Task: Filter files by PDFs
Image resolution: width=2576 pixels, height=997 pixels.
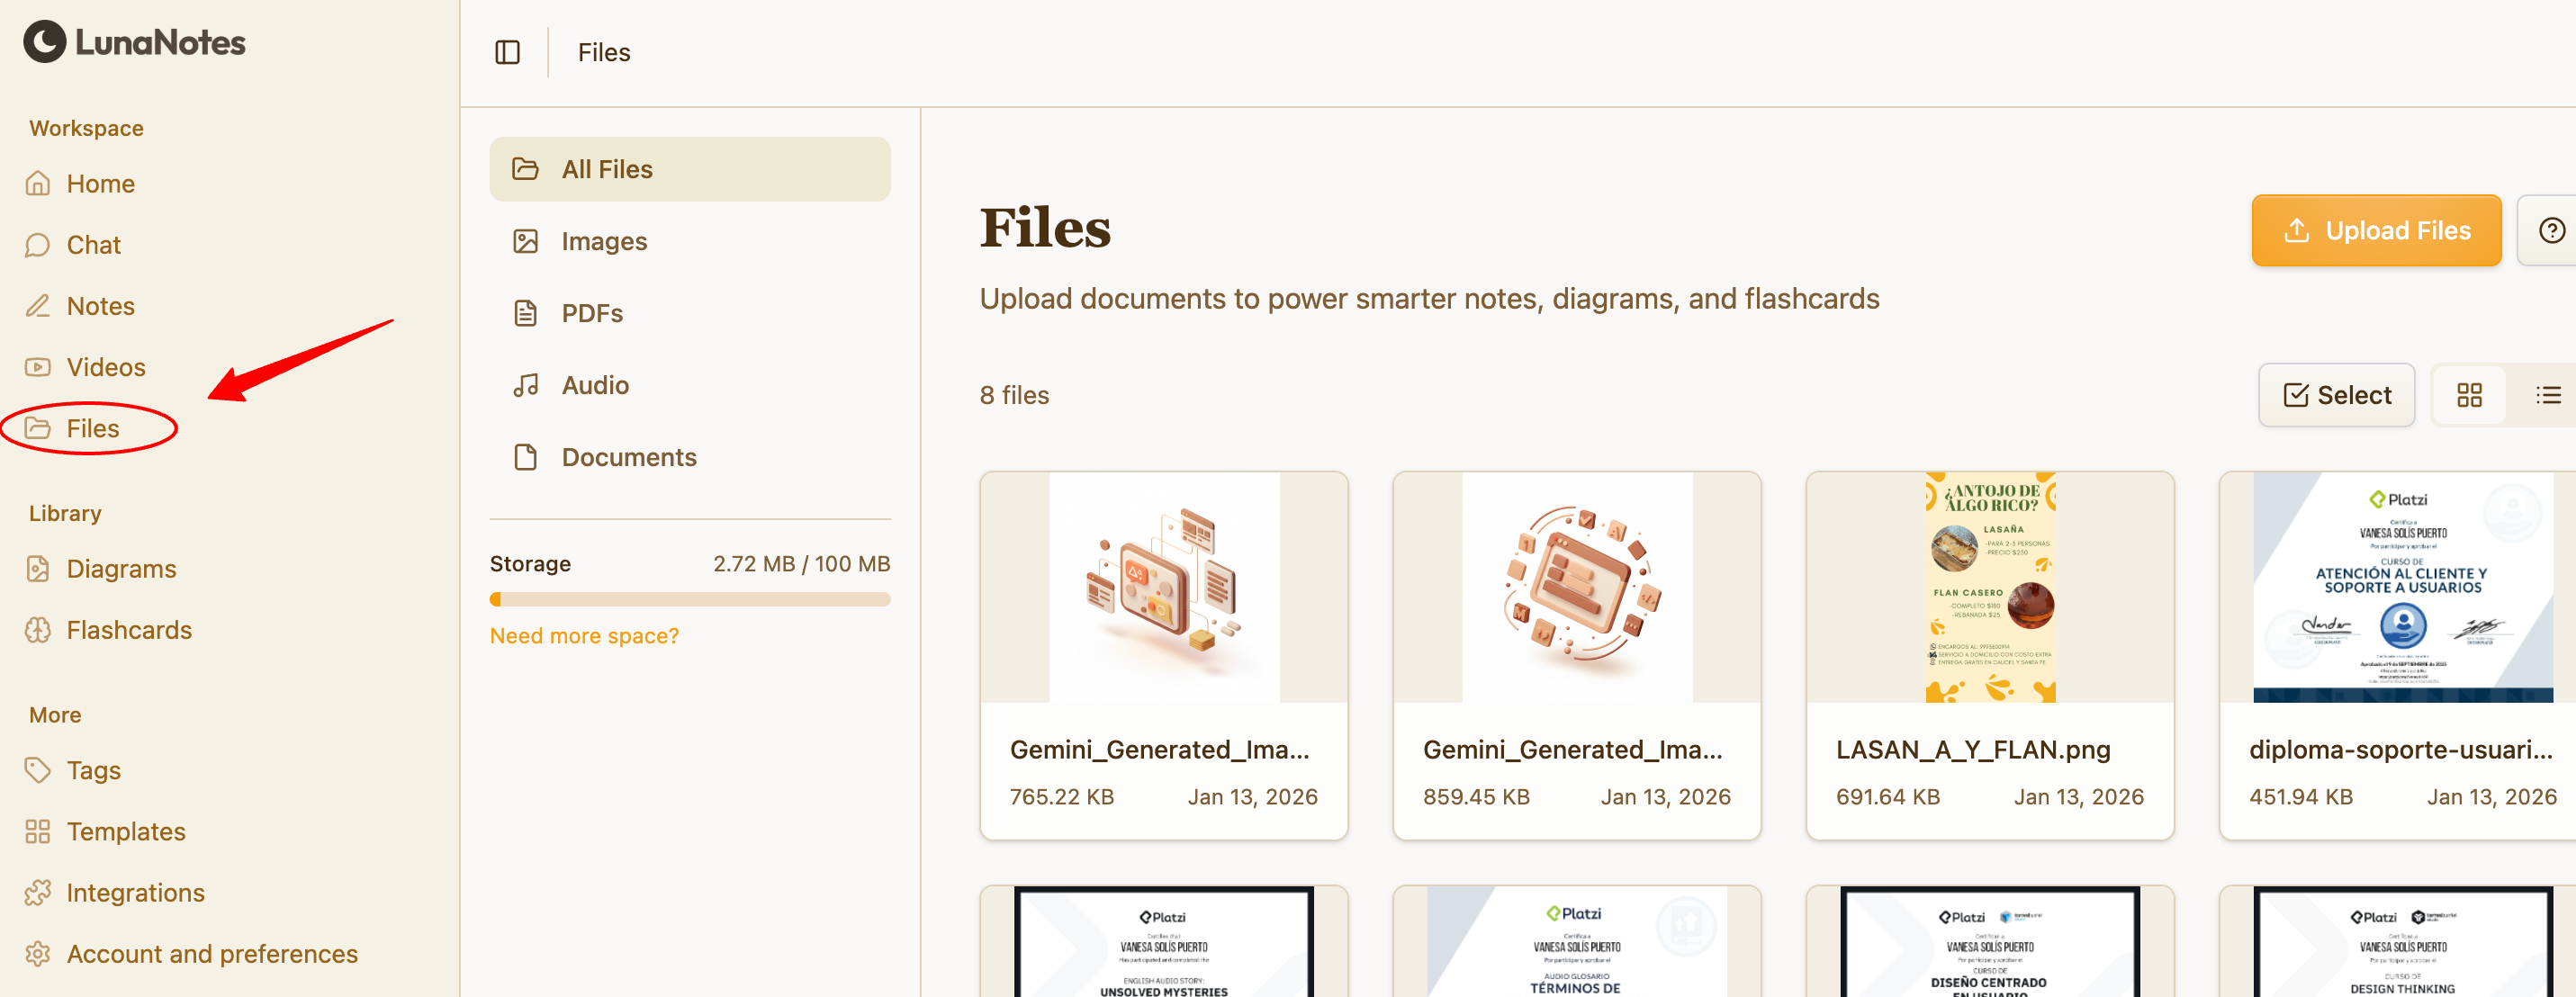Action: [x=591, y=313]
